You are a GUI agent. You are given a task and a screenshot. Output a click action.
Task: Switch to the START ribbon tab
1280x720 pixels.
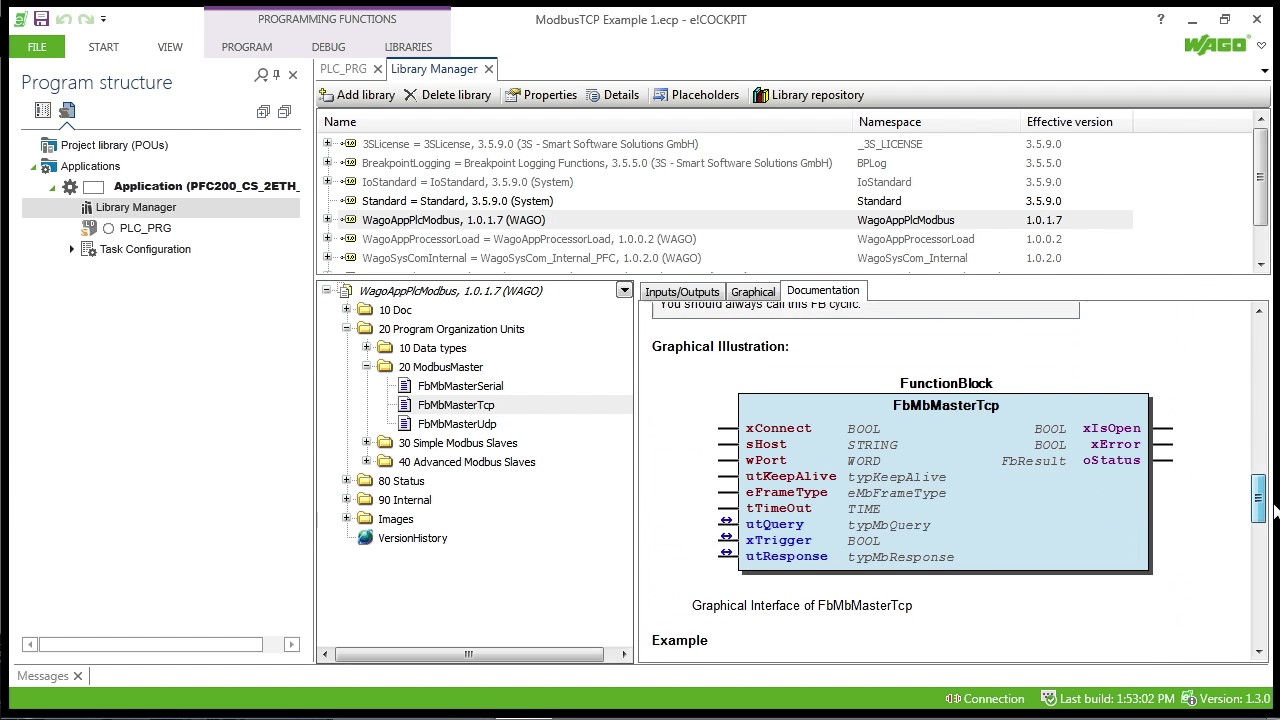click(x=103, y=47)
